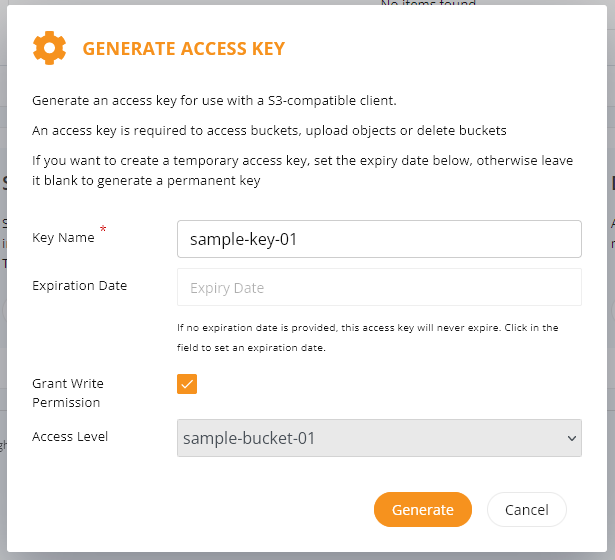Click the Expiry Date input field
Screen dimensions: 615x560
click(x=379, y=287)
